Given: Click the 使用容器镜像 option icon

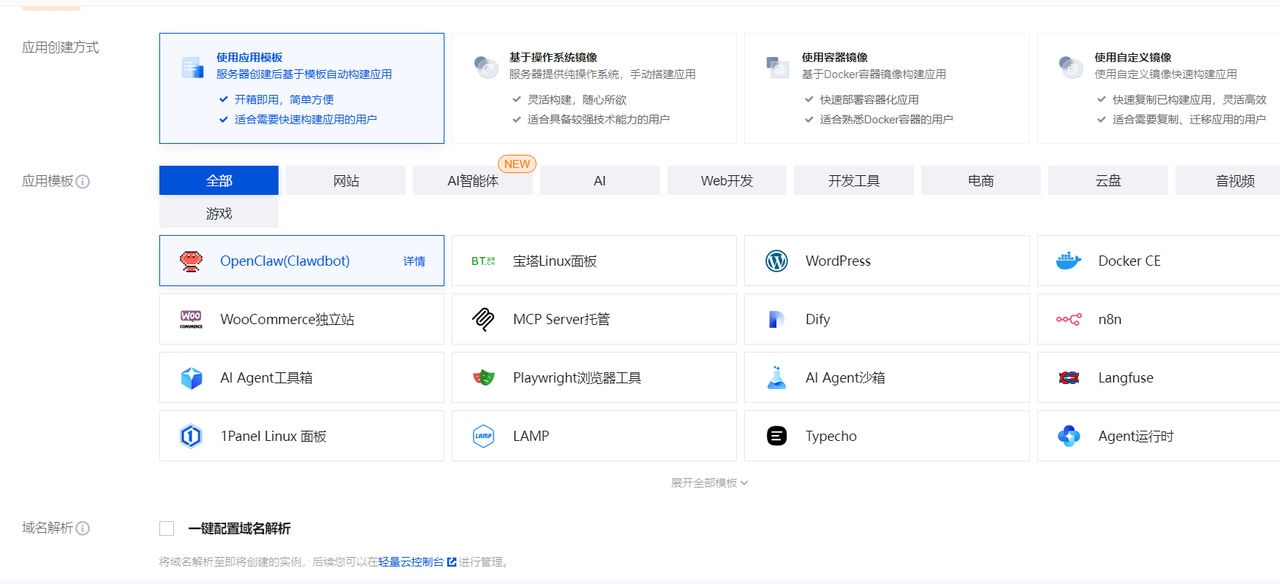Looking at the screenshot, I should (x=778, y=67).
